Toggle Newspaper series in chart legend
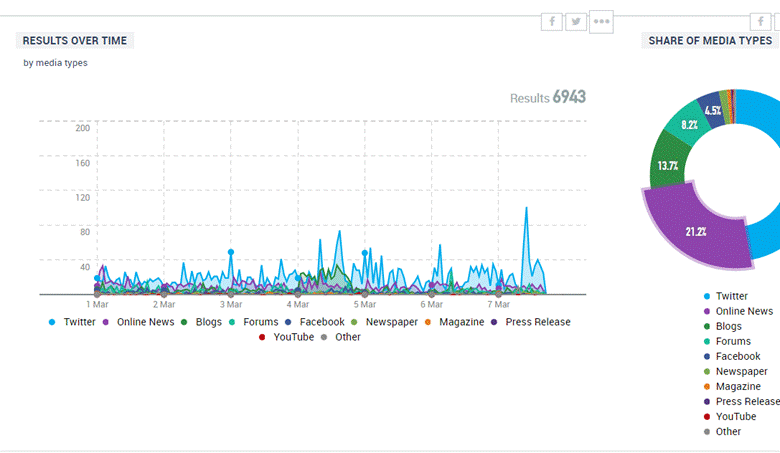780x453 pixels. (x=383, y=322)
